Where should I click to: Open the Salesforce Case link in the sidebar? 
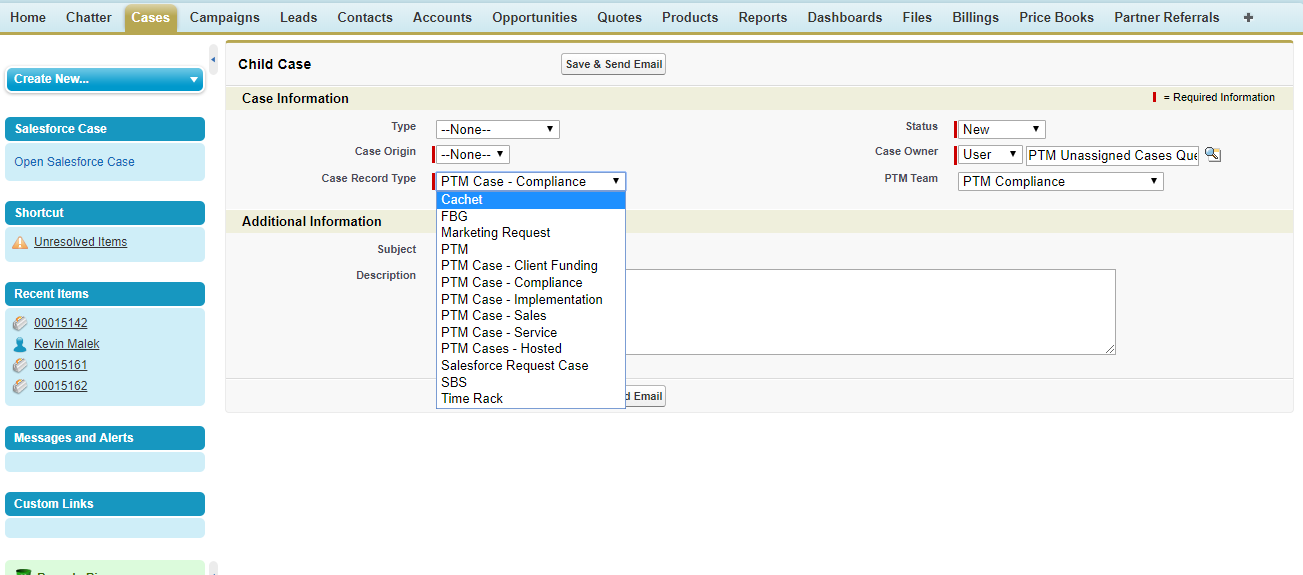(74, 162)
